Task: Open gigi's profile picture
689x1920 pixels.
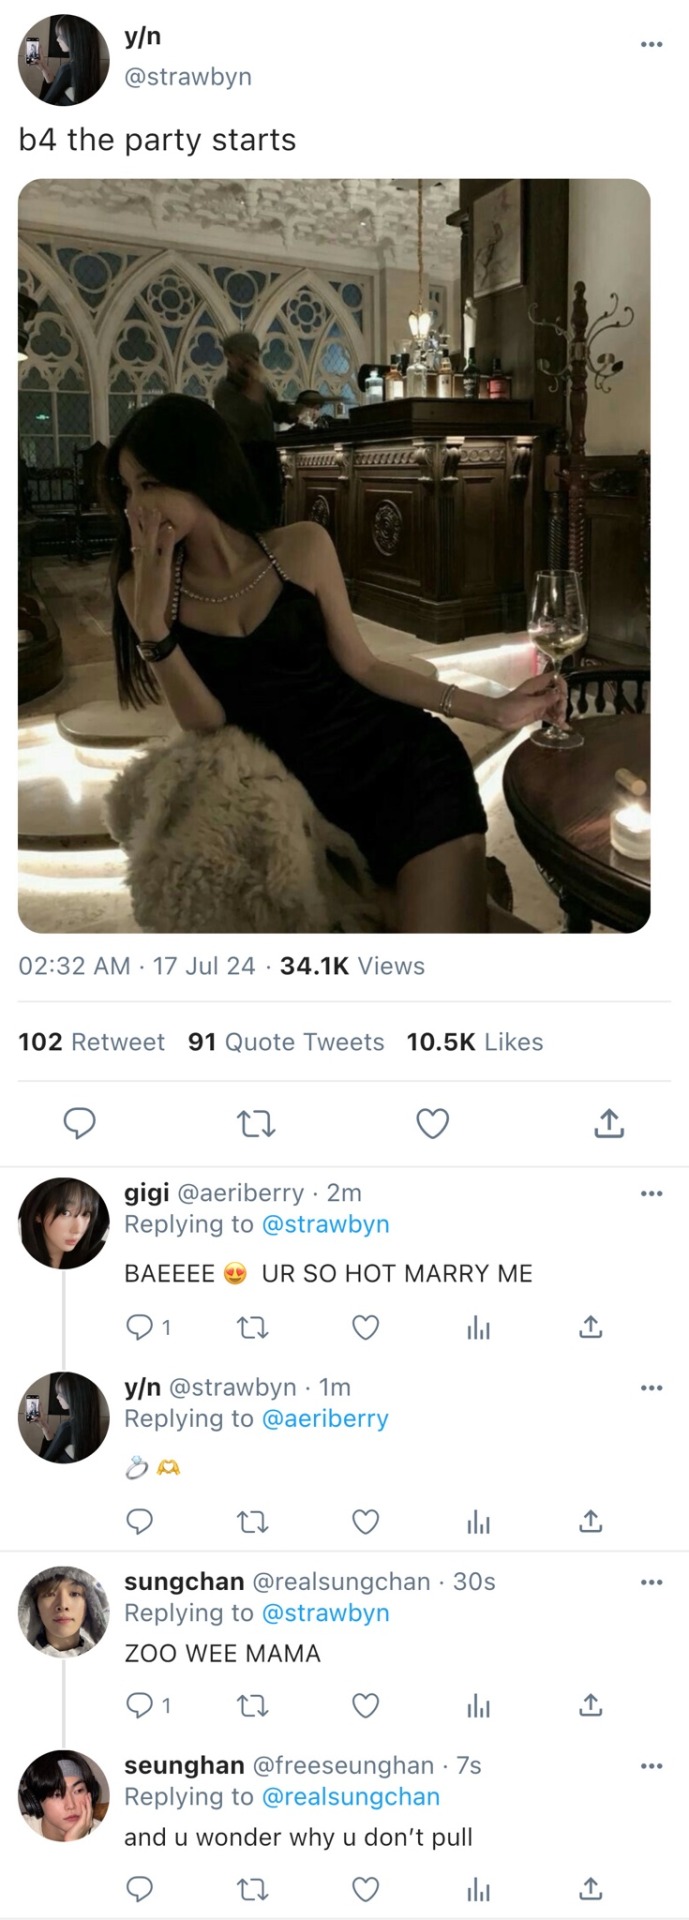Action: click(64, 1223)
